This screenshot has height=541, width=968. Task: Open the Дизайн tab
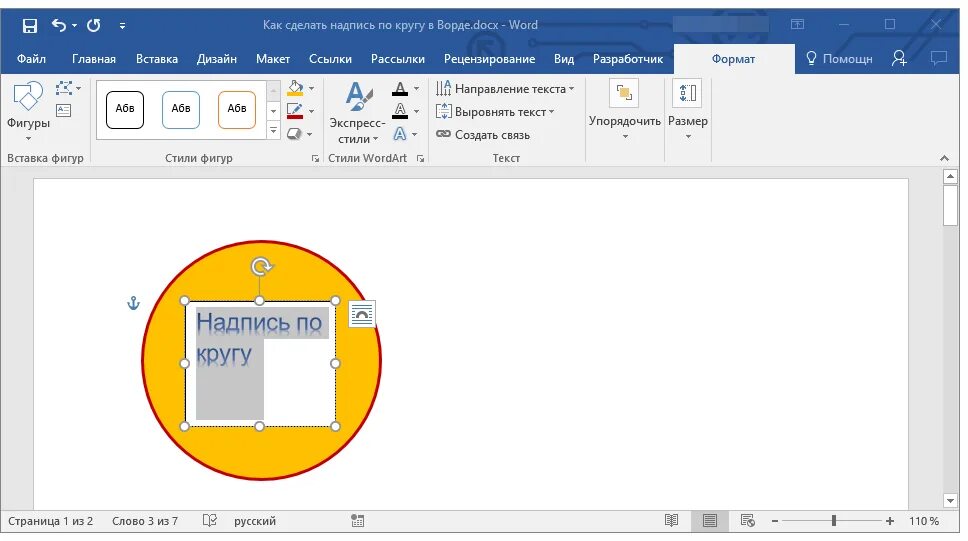pos(217,59)
